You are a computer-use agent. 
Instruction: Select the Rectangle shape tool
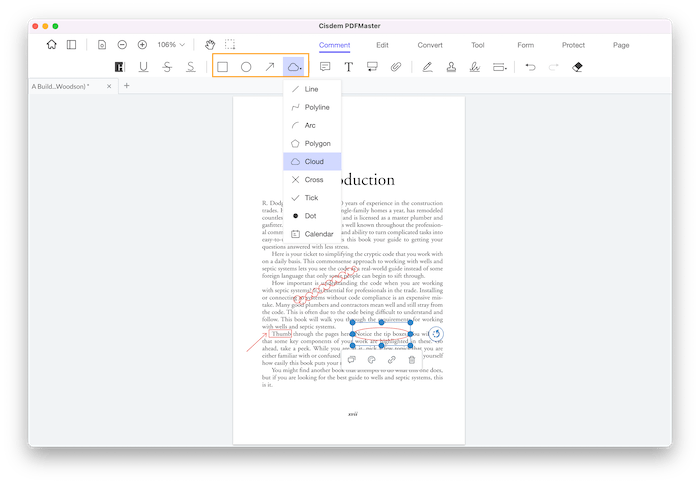coord(222,67)
